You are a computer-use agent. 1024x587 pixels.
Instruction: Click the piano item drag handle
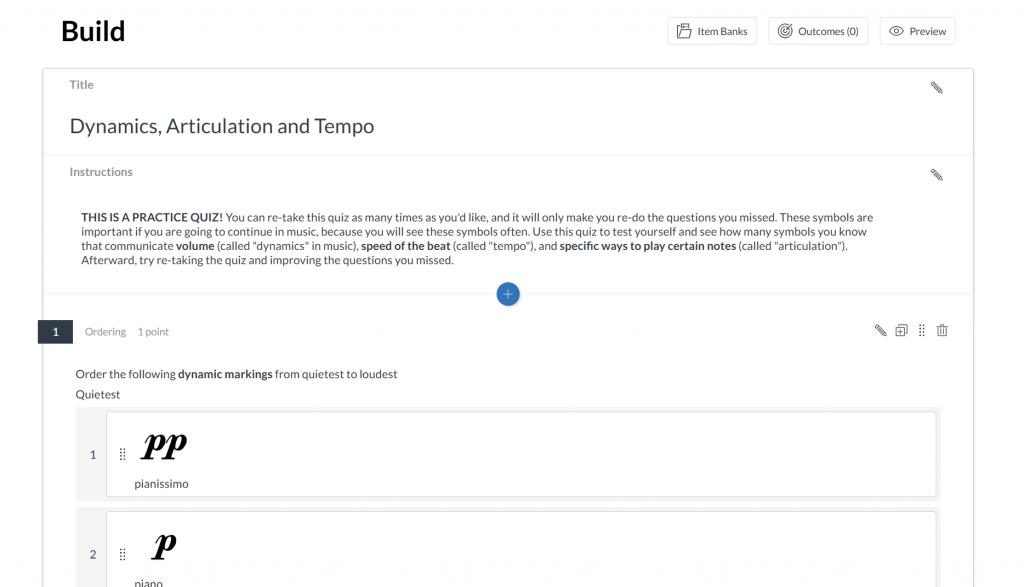coord(122,554)
